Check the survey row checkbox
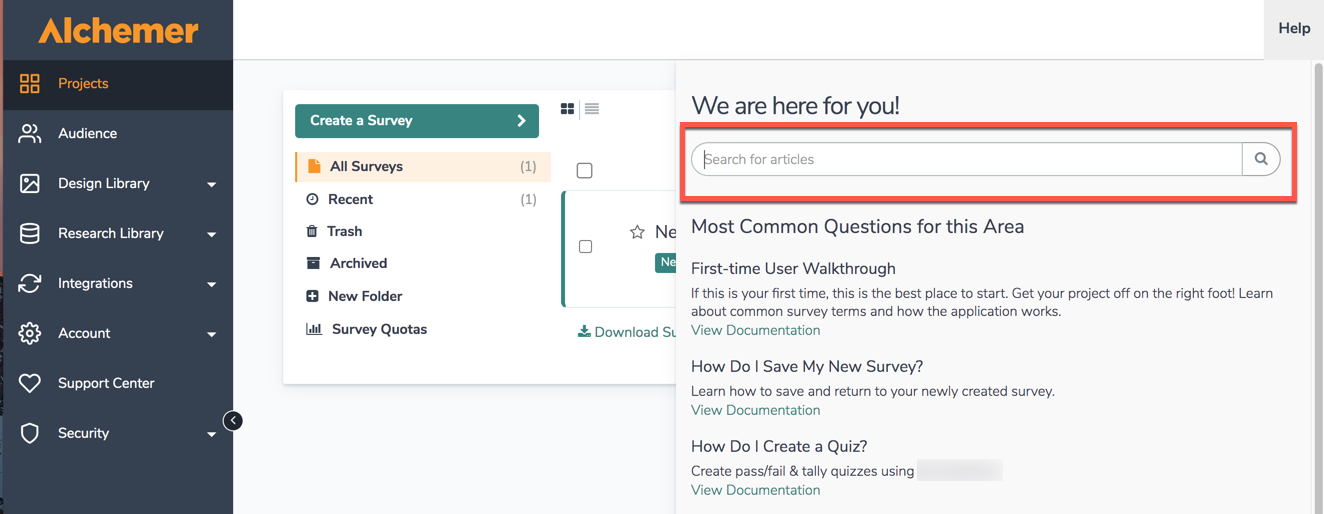This screenshot has height=514, width=1324. click(x=586, y=246)
